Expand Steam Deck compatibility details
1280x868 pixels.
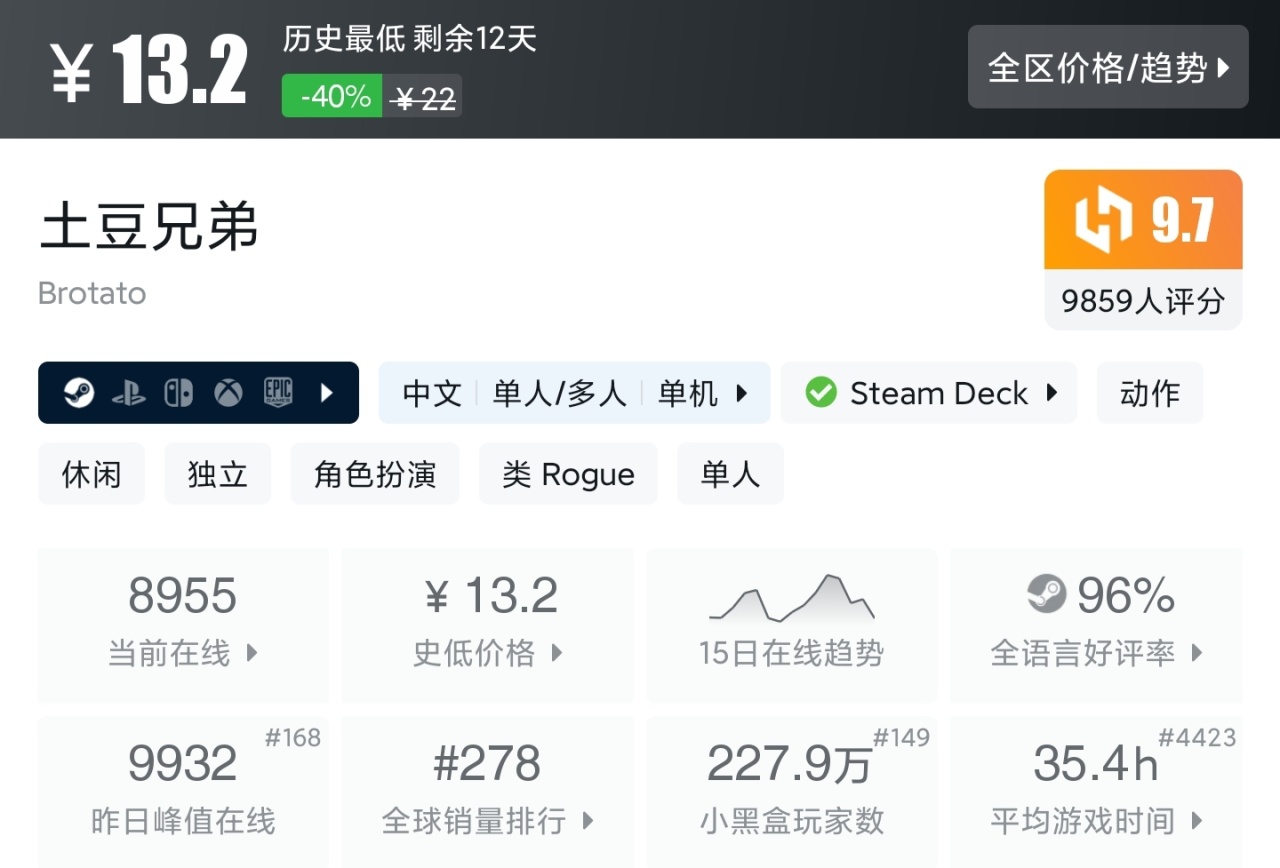click(1052, 393)
